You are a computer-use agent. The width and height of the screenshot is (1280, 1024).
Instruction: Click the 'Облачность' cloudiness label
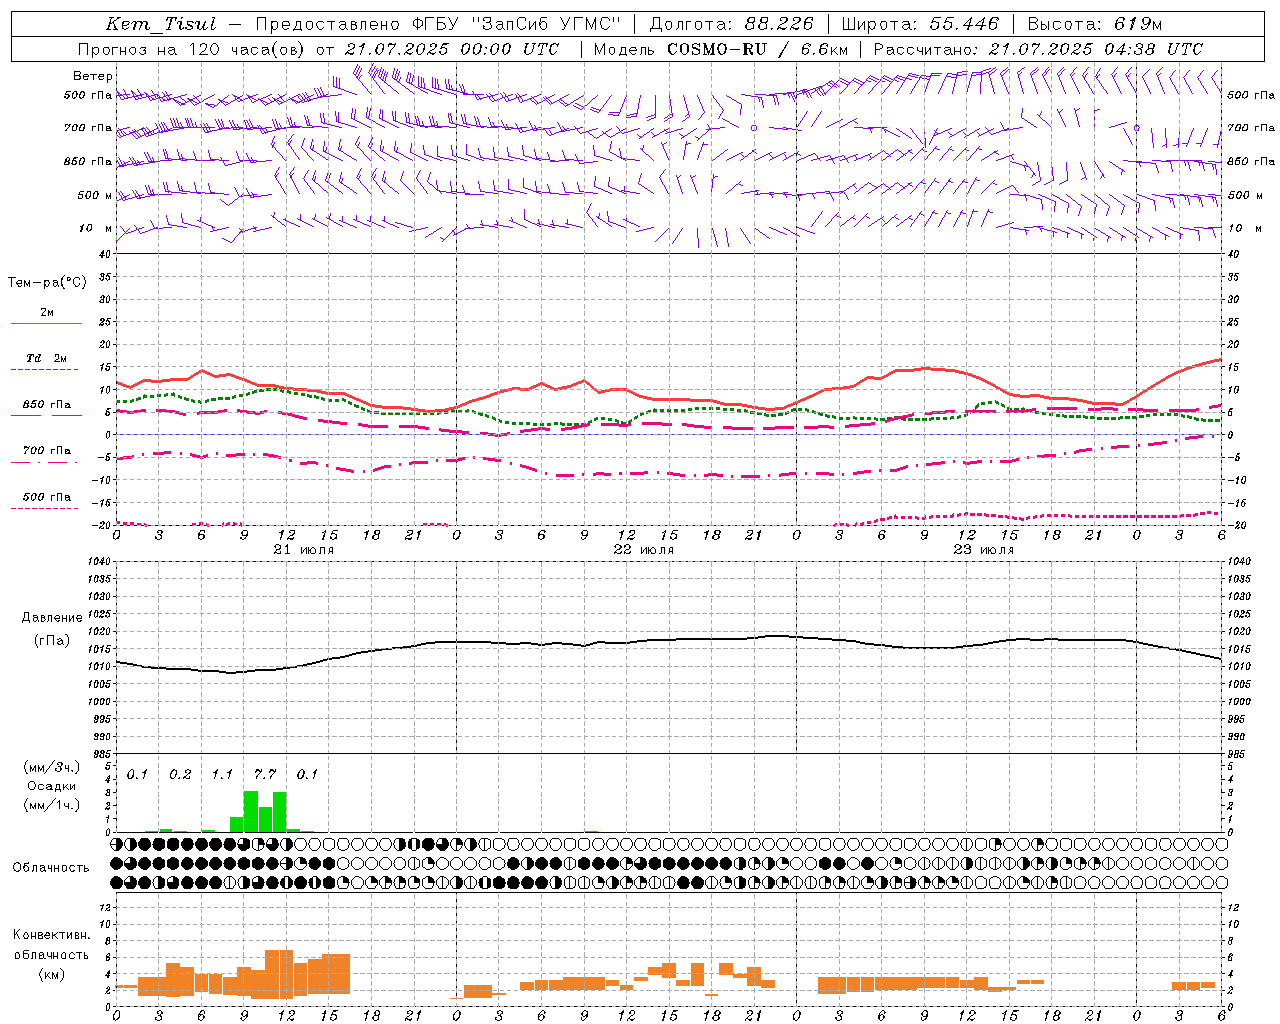point(51,868)
